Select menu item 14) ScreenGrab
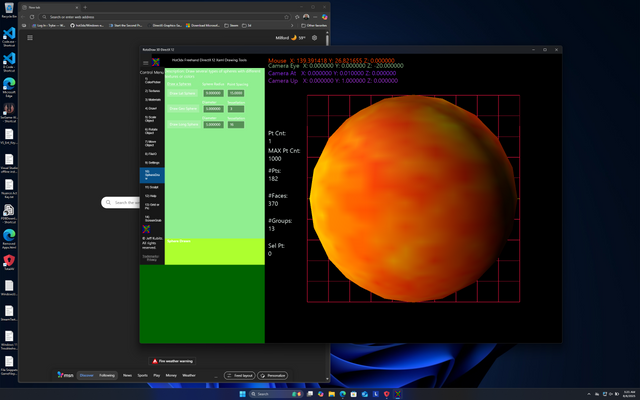Image resolution: width=640 pixels, height=400 pixels. pyautogui.click(x=152, y=219)
